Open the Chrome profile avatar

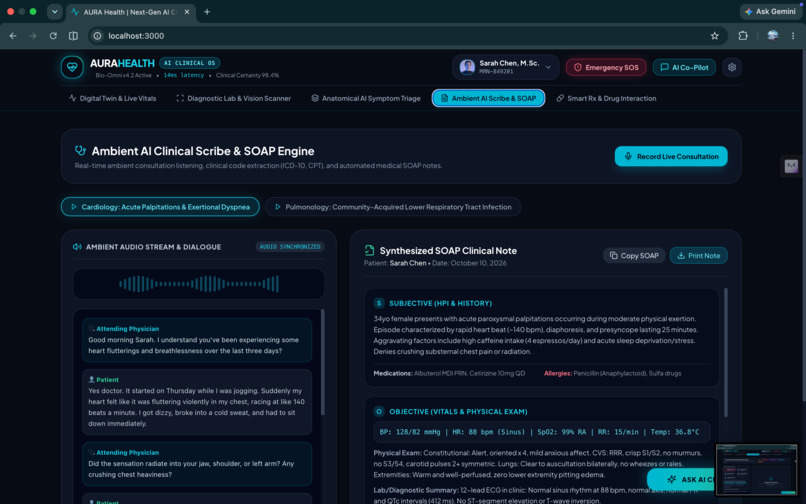(773, 35)
